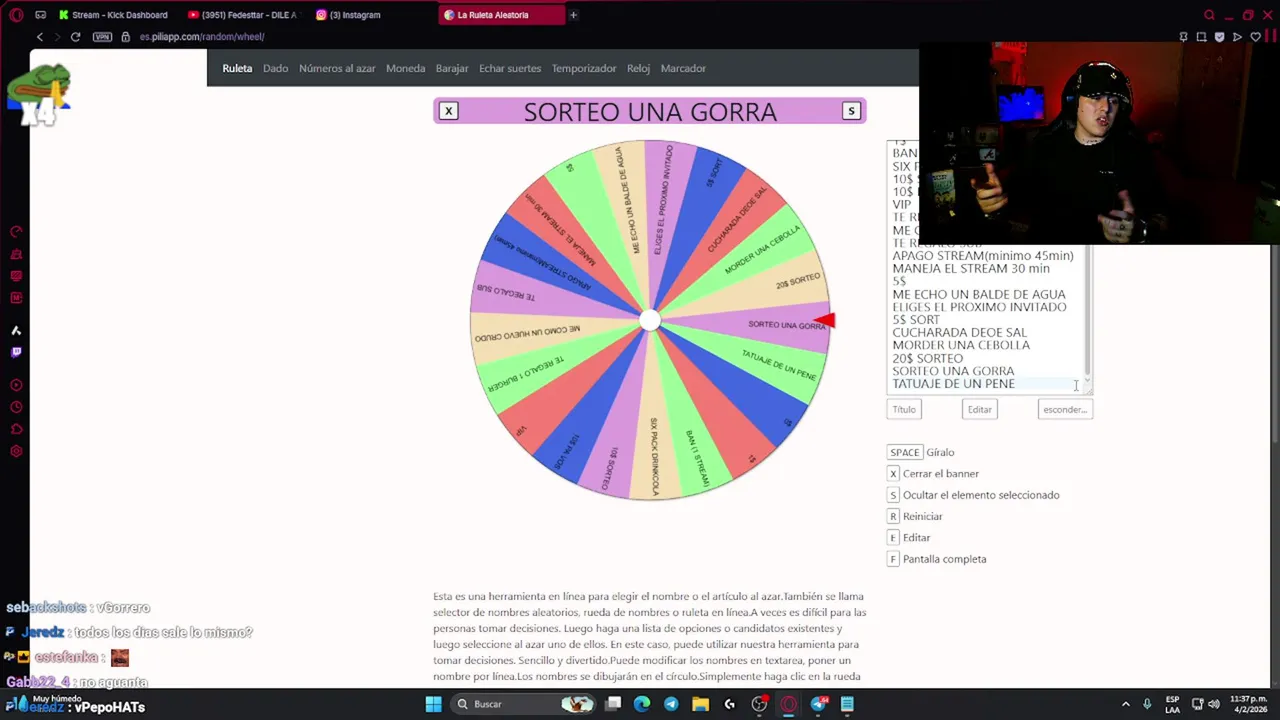
Task: Click the S button on the banner
Action: pos(851,111)
